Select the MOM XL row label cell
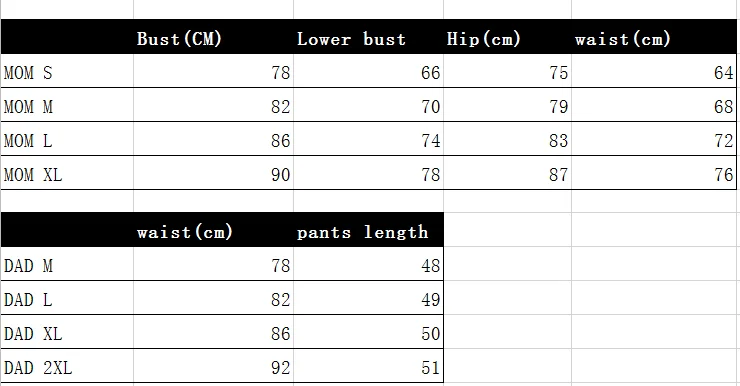Viewport: 740px width, 386px height. point(67,173)
